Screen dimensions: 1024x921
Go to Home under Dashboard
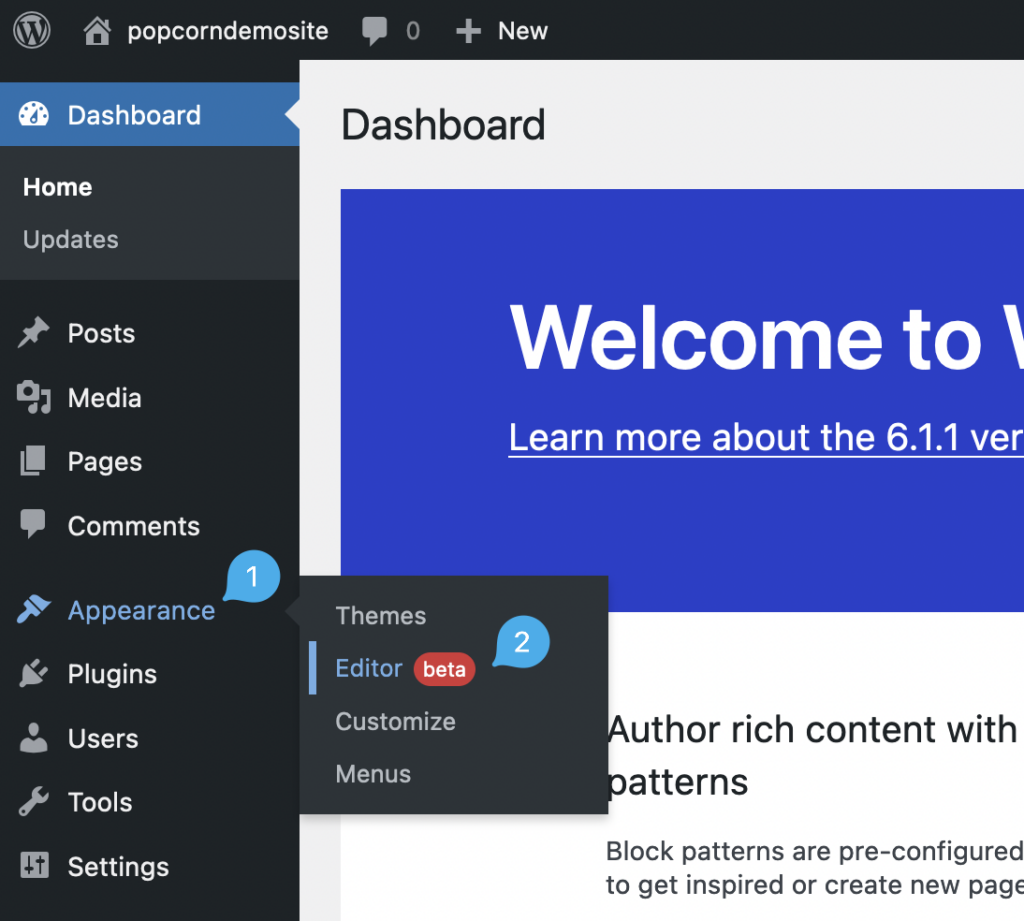[57, 187]
